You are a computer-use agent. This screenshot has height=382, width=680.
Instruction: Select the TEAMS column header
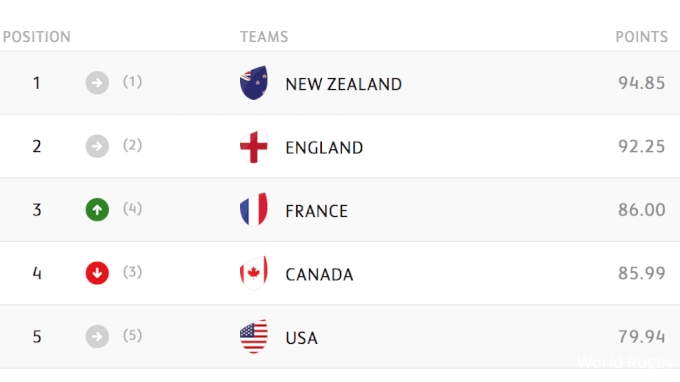[264, 37]
